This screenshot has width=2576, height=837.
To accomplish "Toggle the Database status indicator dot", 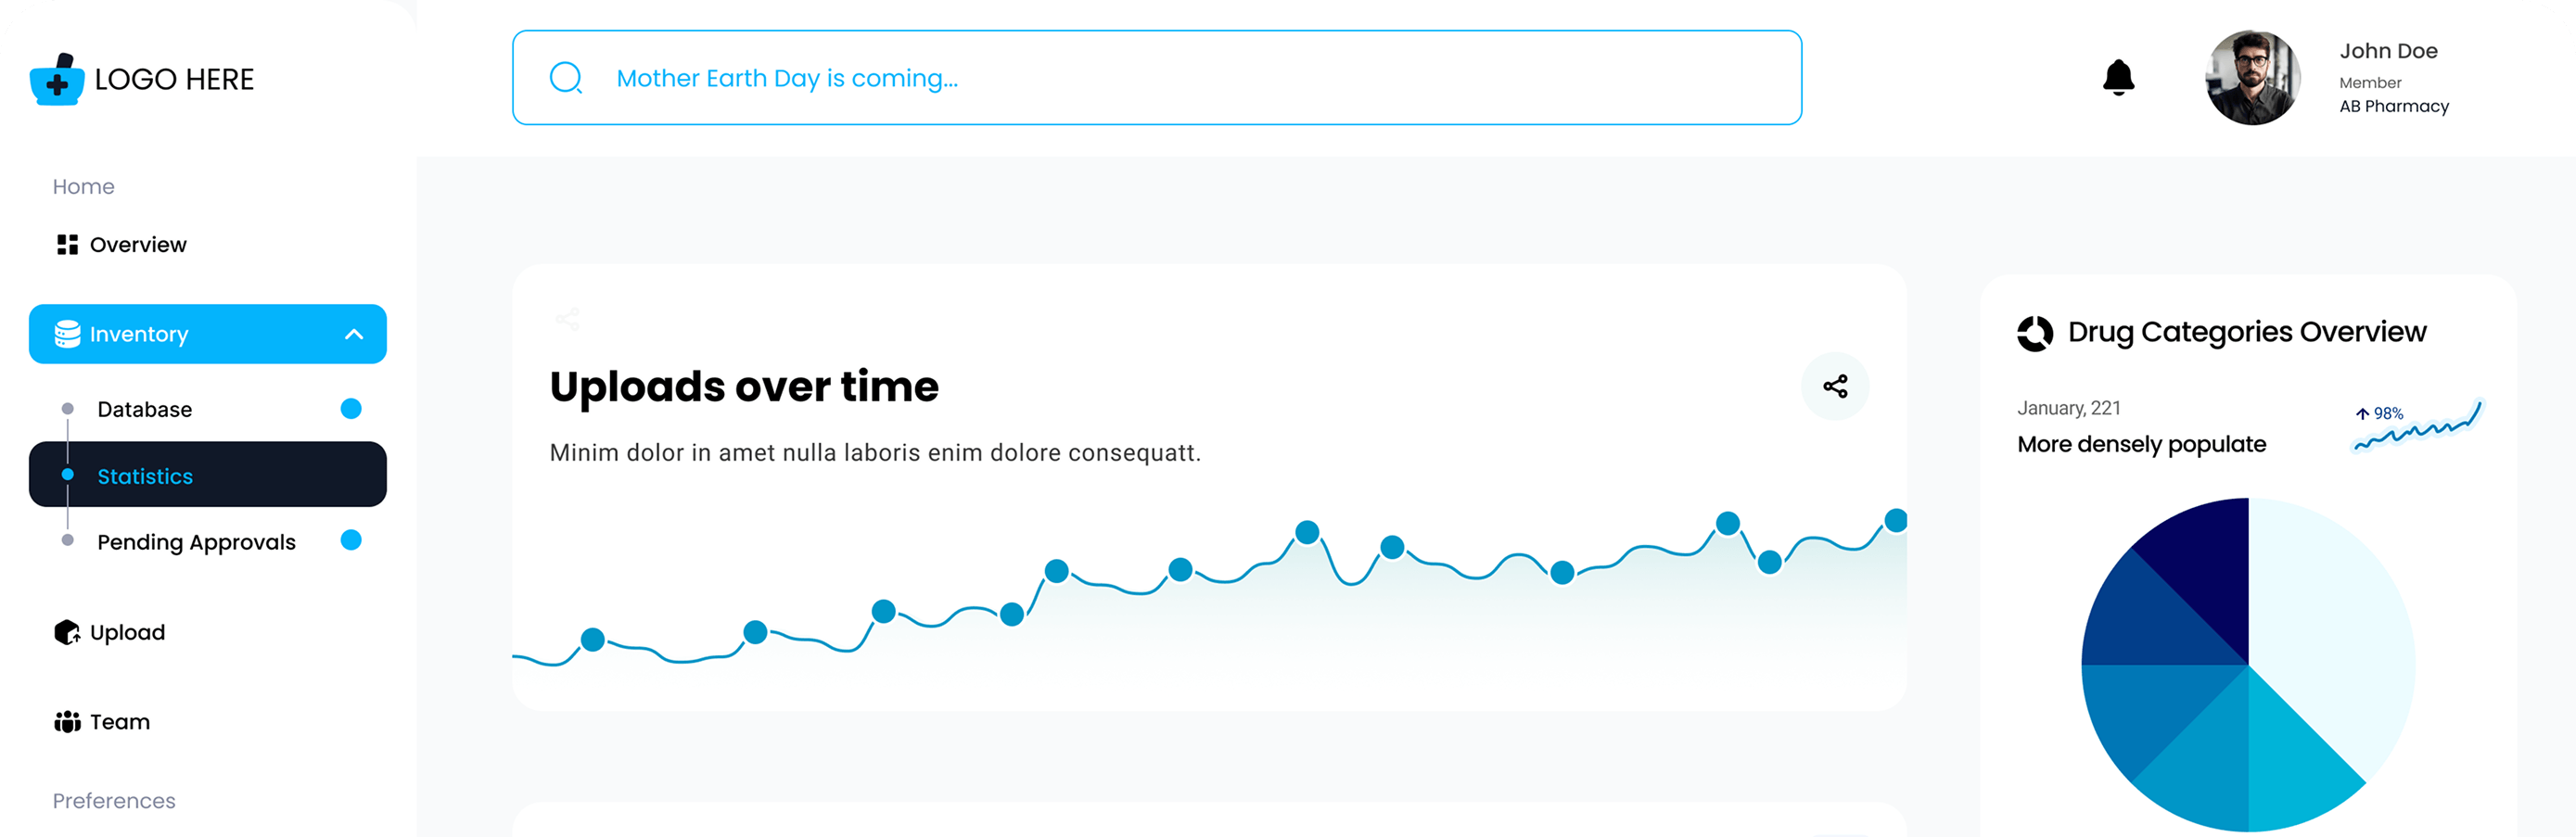I will (350, 408).
